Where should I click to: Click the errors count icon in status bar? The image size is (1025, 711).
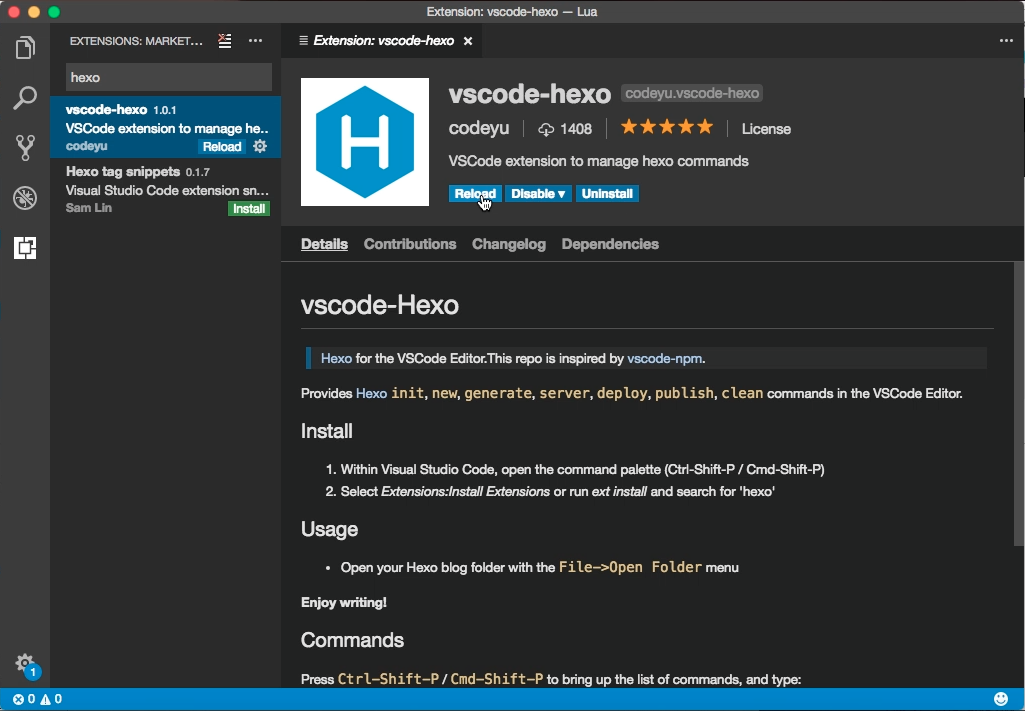pyautogui.click(x=24, y=699)
